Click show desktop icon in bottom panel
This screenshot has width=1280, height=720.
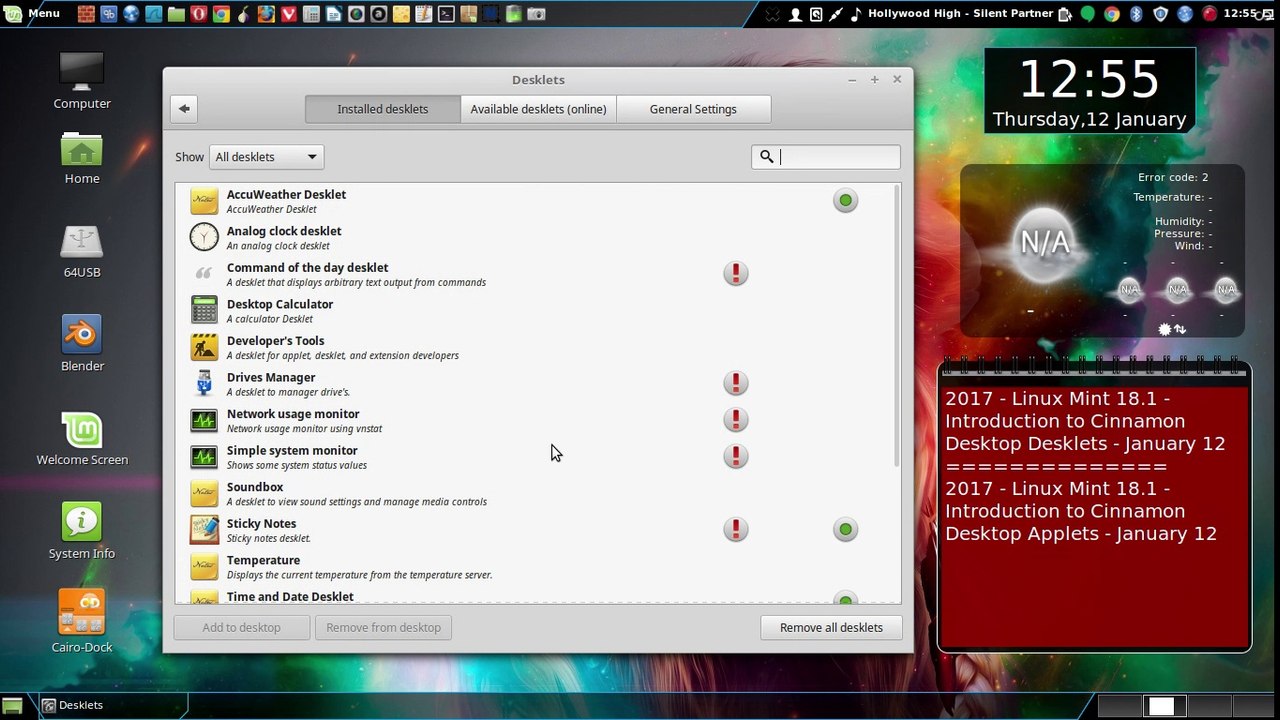(12, 705)
